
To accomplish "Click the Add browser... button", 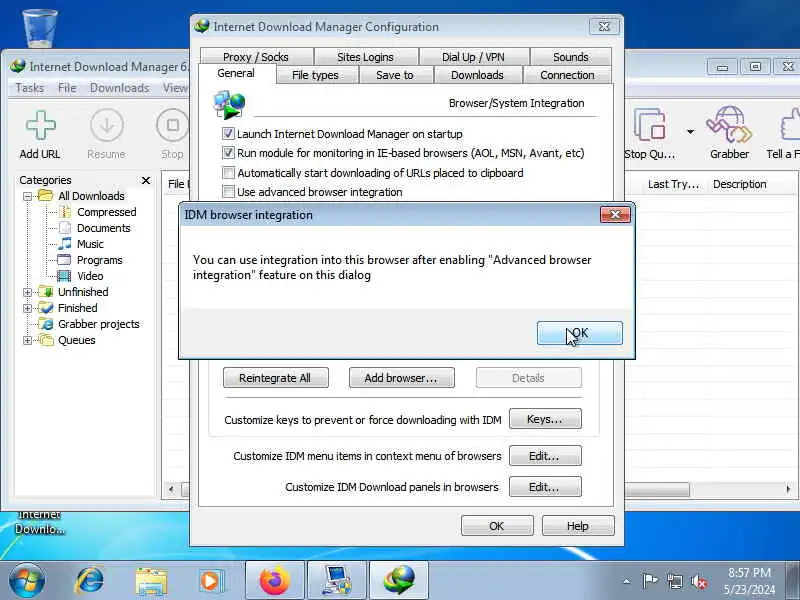I will (402, 378).
